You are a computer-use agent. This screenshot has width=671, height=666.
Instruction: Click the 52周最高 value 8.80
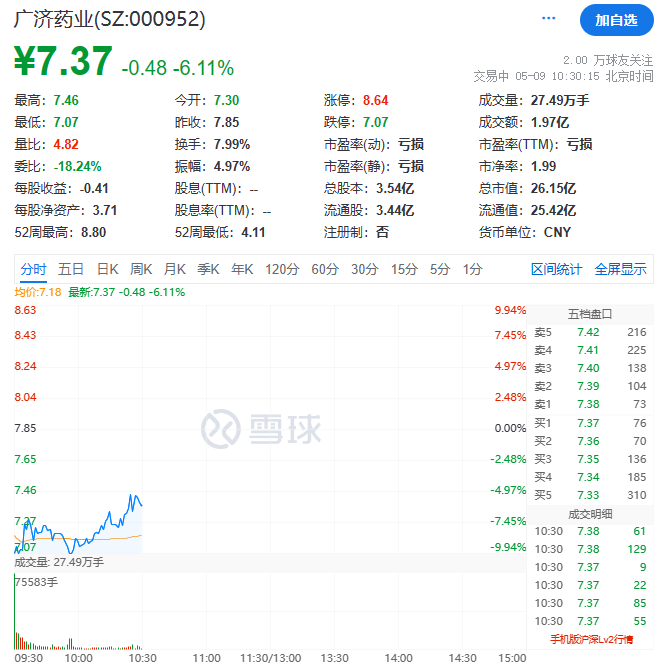94,232
